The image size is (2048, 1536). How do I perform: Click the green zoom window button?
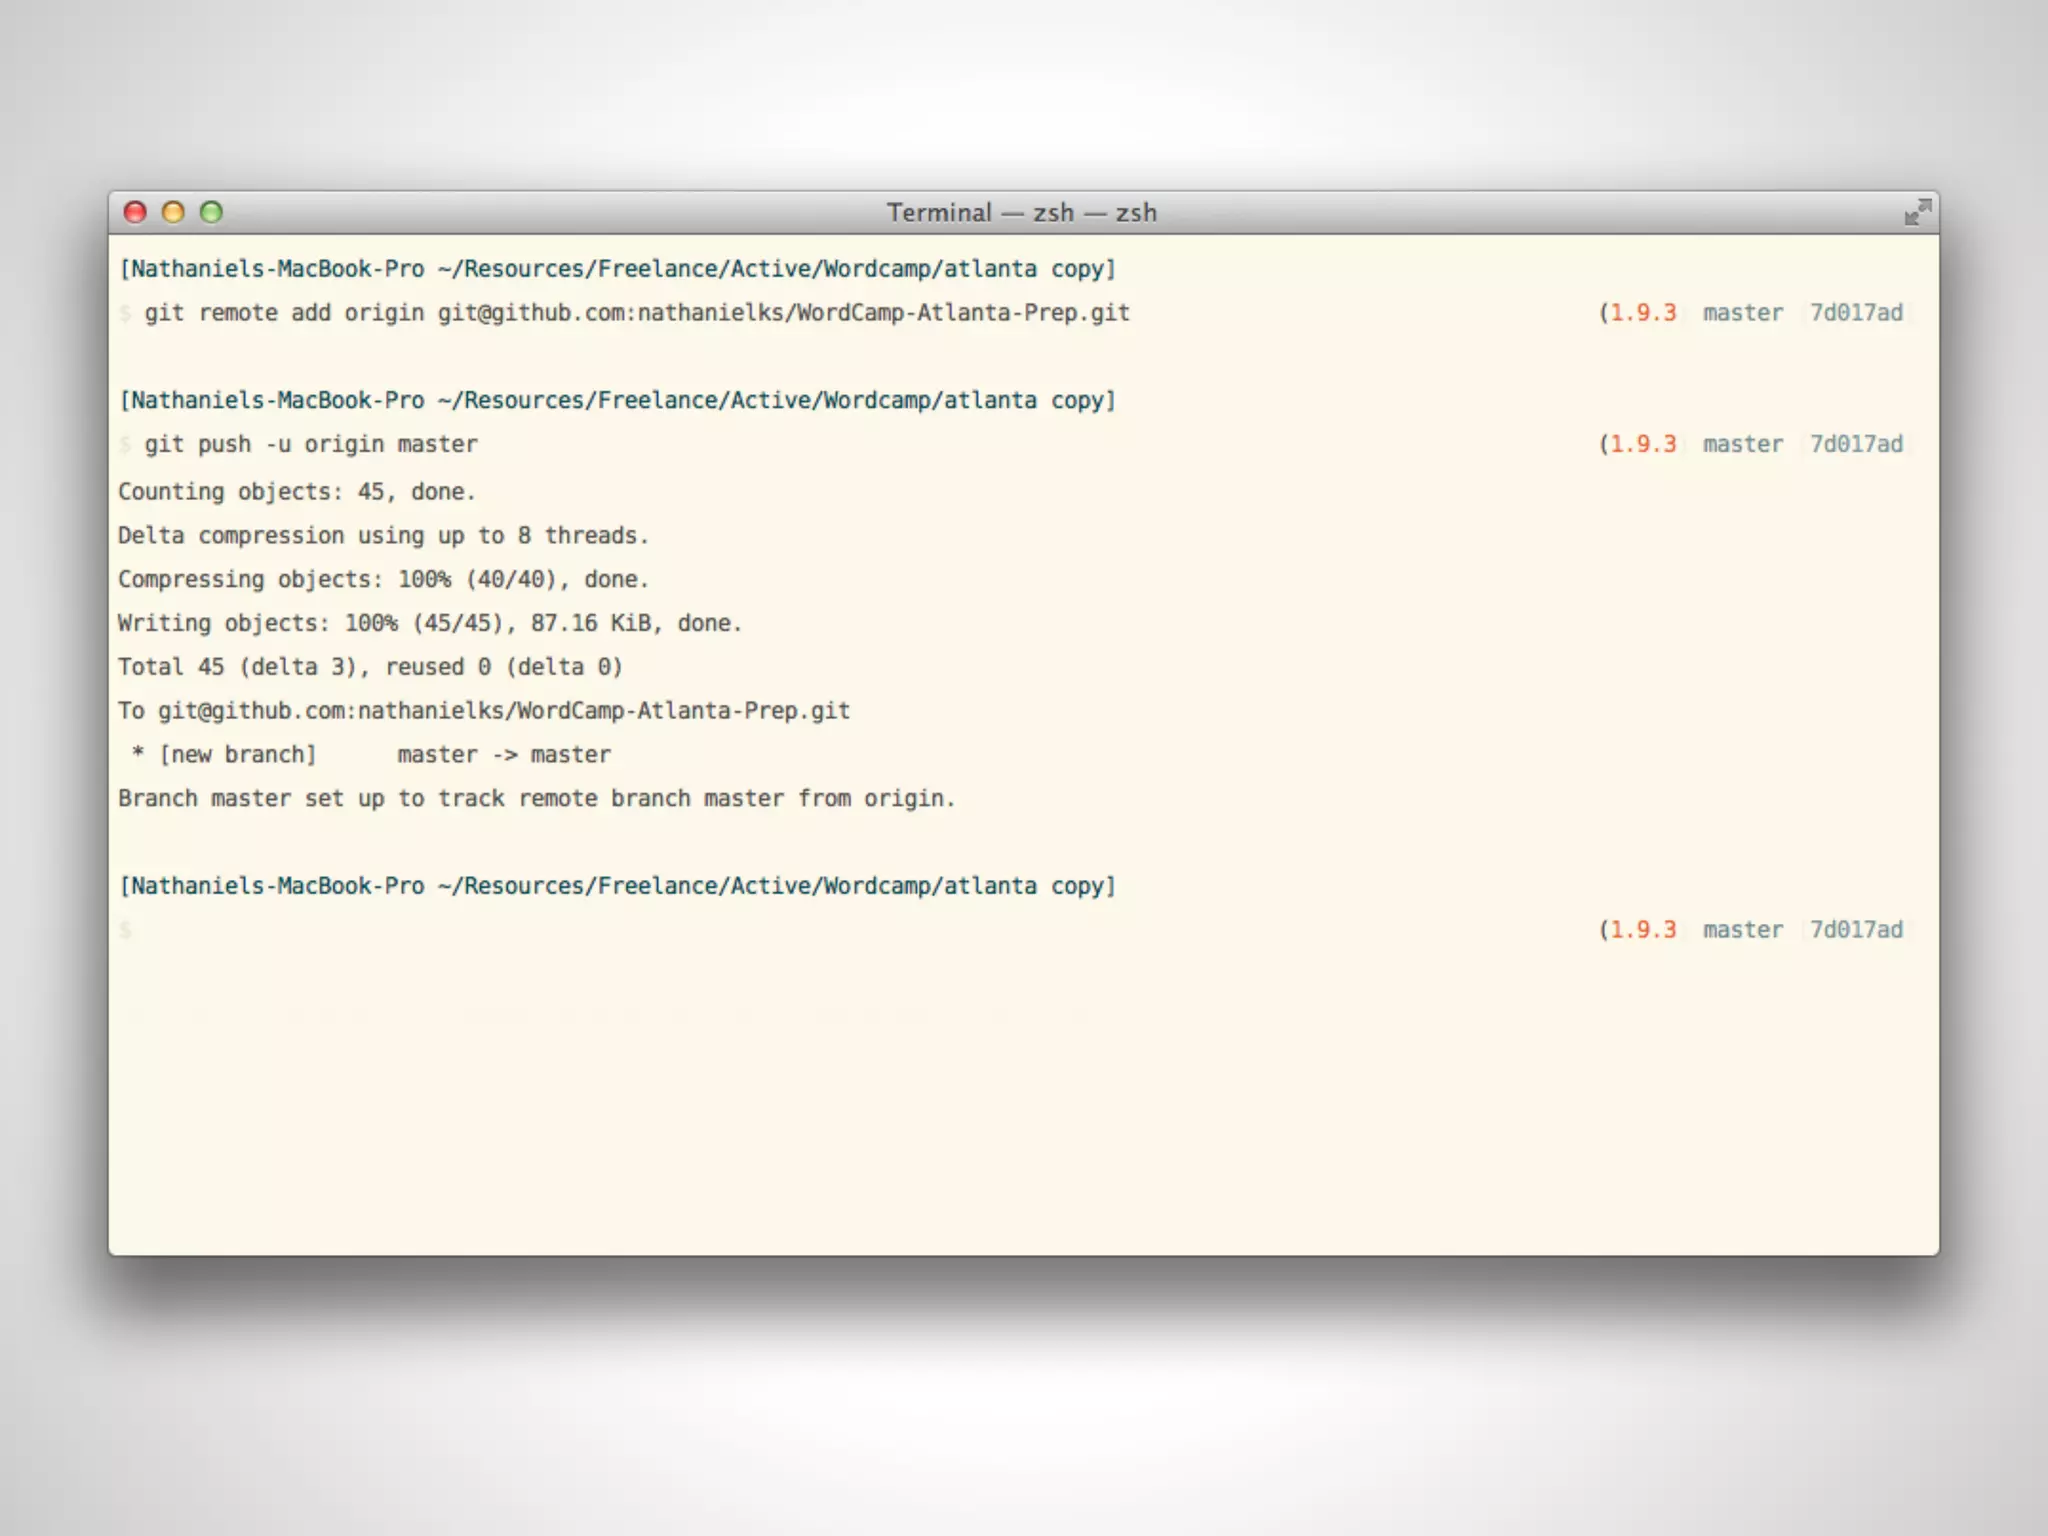tap(211, 212)
